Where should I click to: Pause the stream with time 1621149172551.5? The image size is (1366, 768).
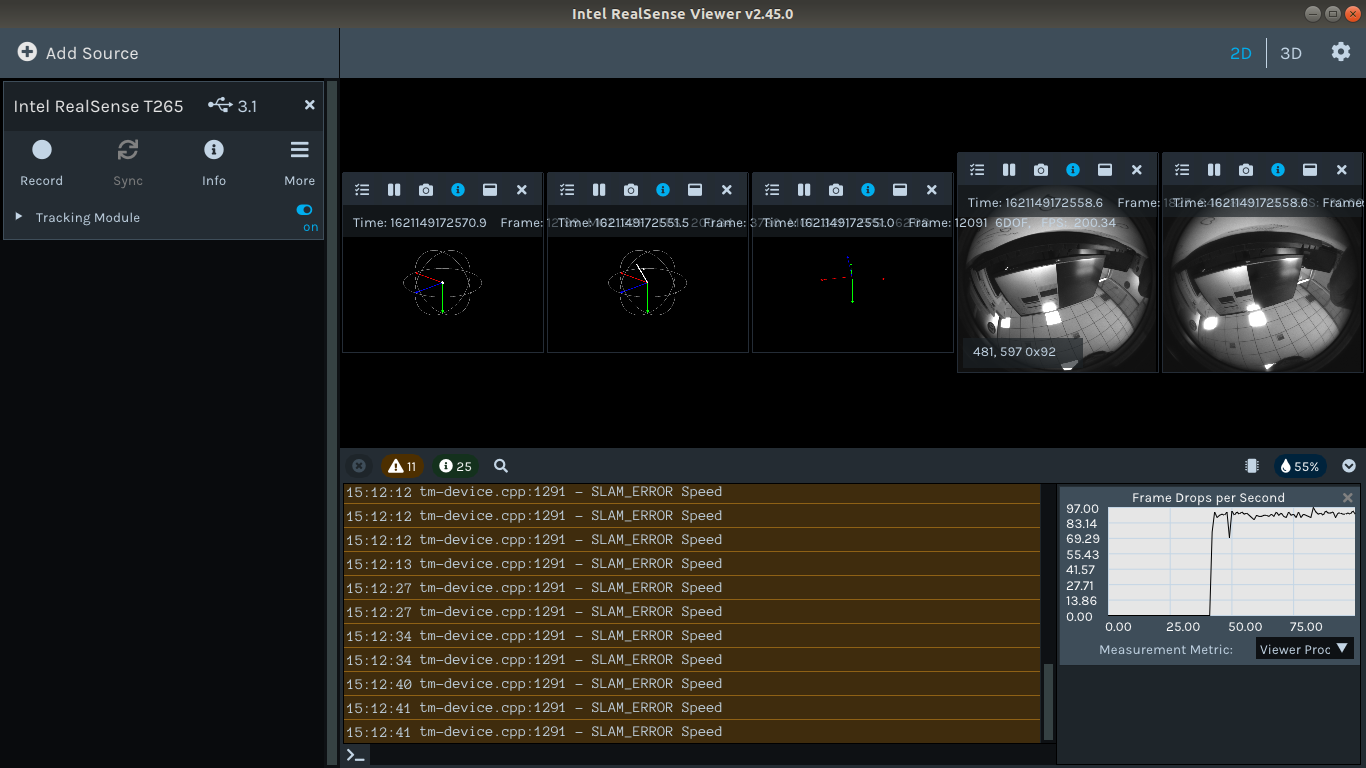tap(599, 190)
